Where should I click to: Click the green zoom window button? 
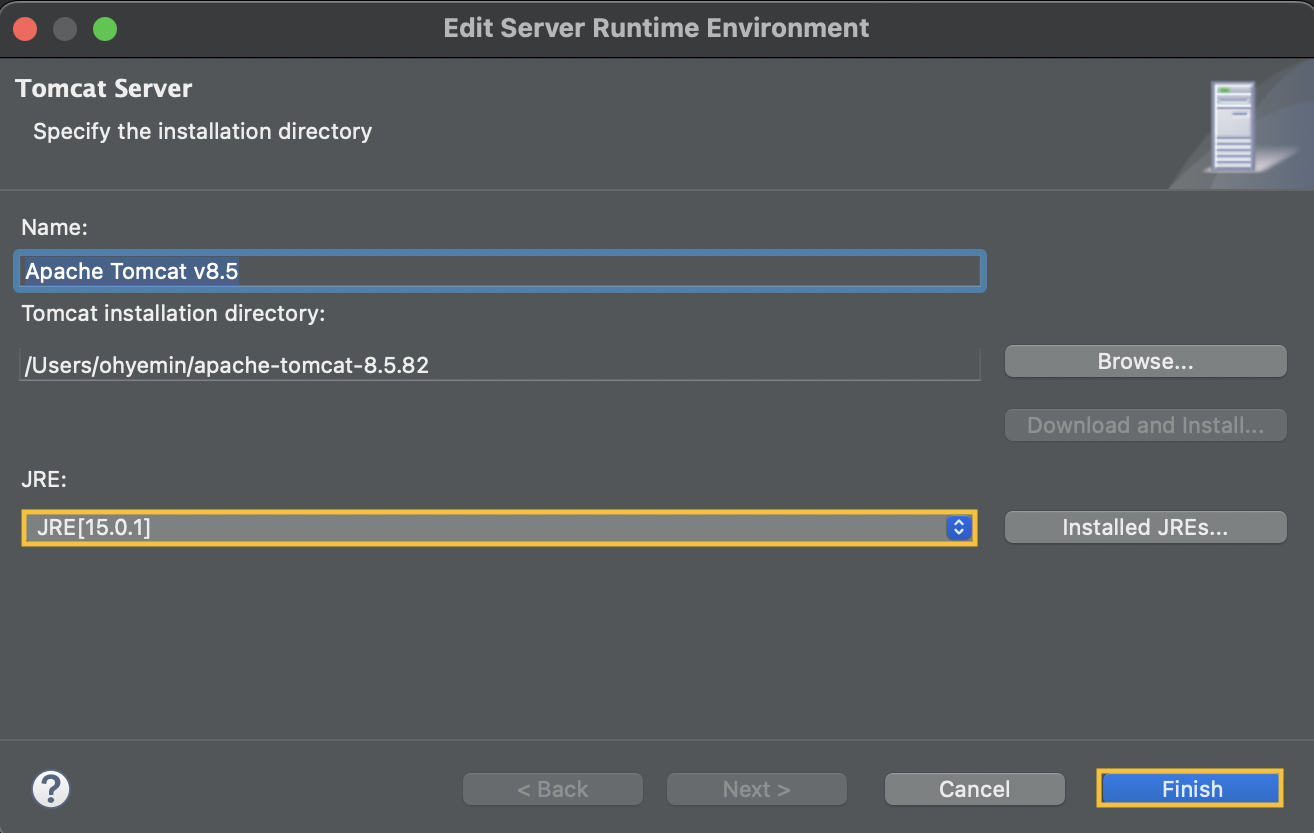coord(105,28)
